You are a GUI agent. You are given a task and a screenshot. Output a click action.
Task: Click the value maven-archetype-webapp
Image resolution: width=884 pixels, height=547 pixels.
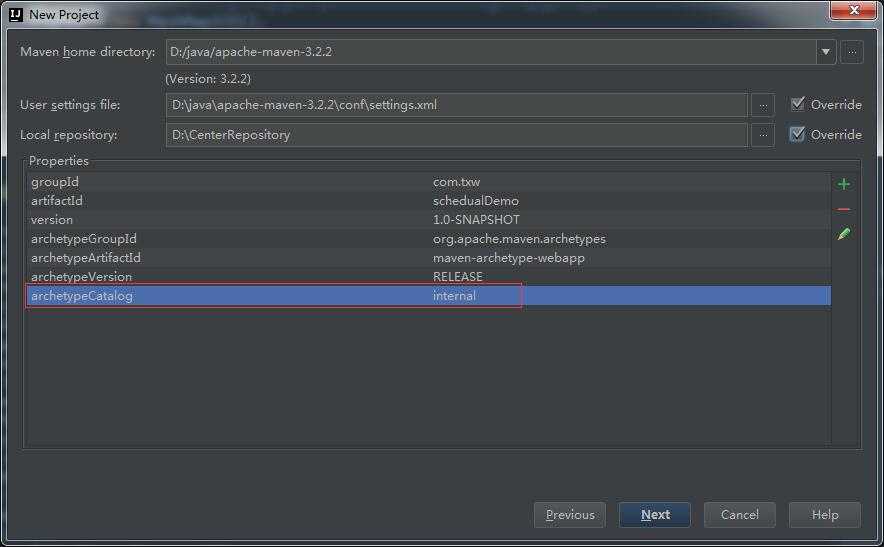[509, 258]
